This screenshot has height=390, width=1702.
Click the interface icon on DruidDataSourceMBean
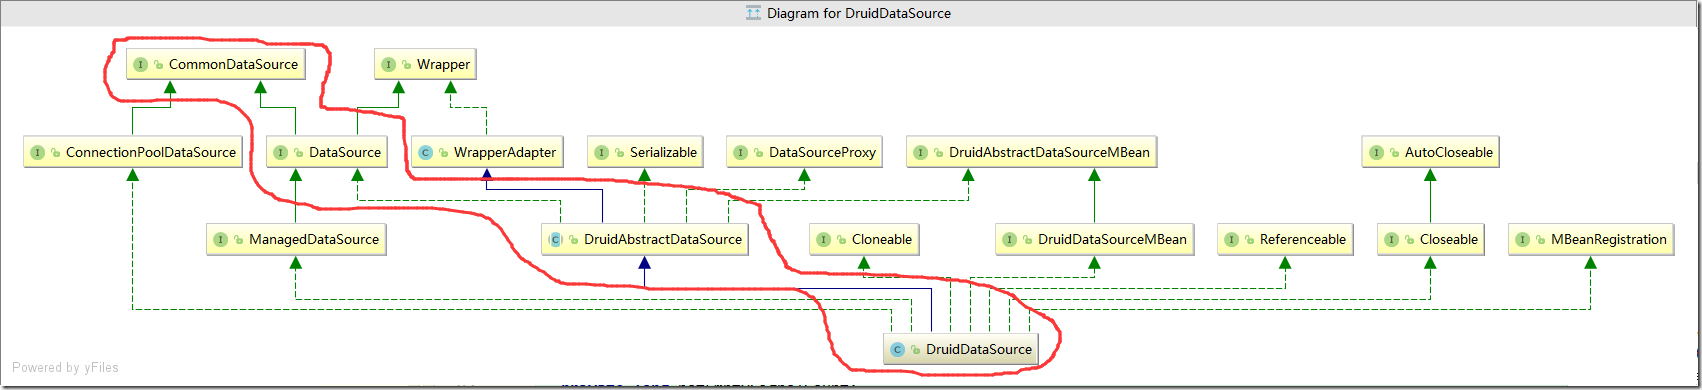(1009, 240)
